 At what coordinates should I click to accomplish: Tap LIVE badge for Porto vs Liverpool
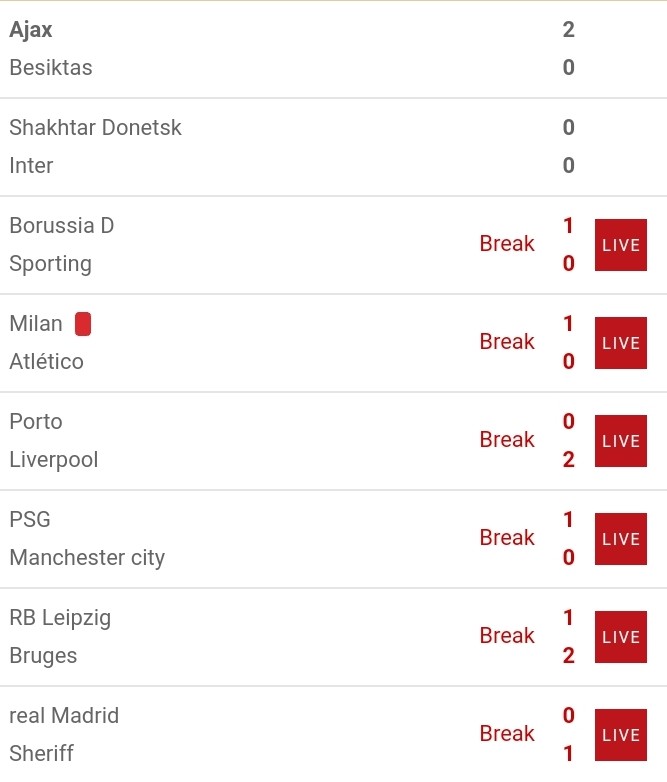[x=621, y=441]
